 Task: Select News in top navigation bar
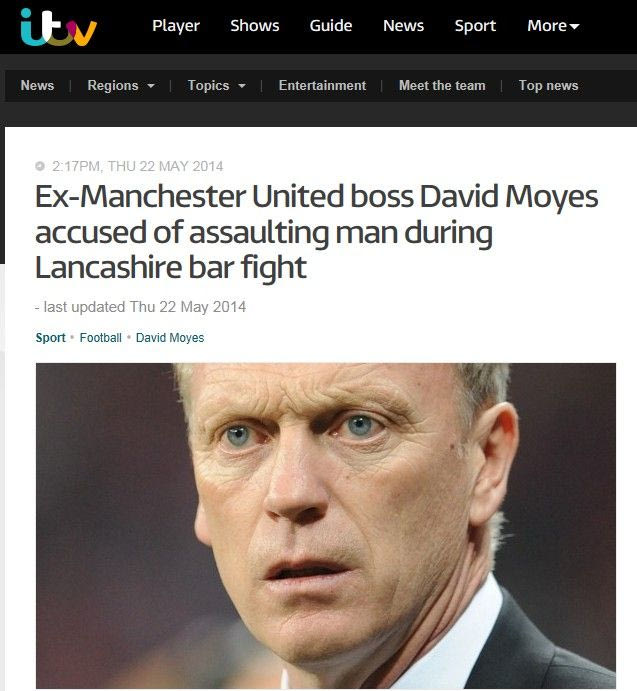(x=403, y=26)
